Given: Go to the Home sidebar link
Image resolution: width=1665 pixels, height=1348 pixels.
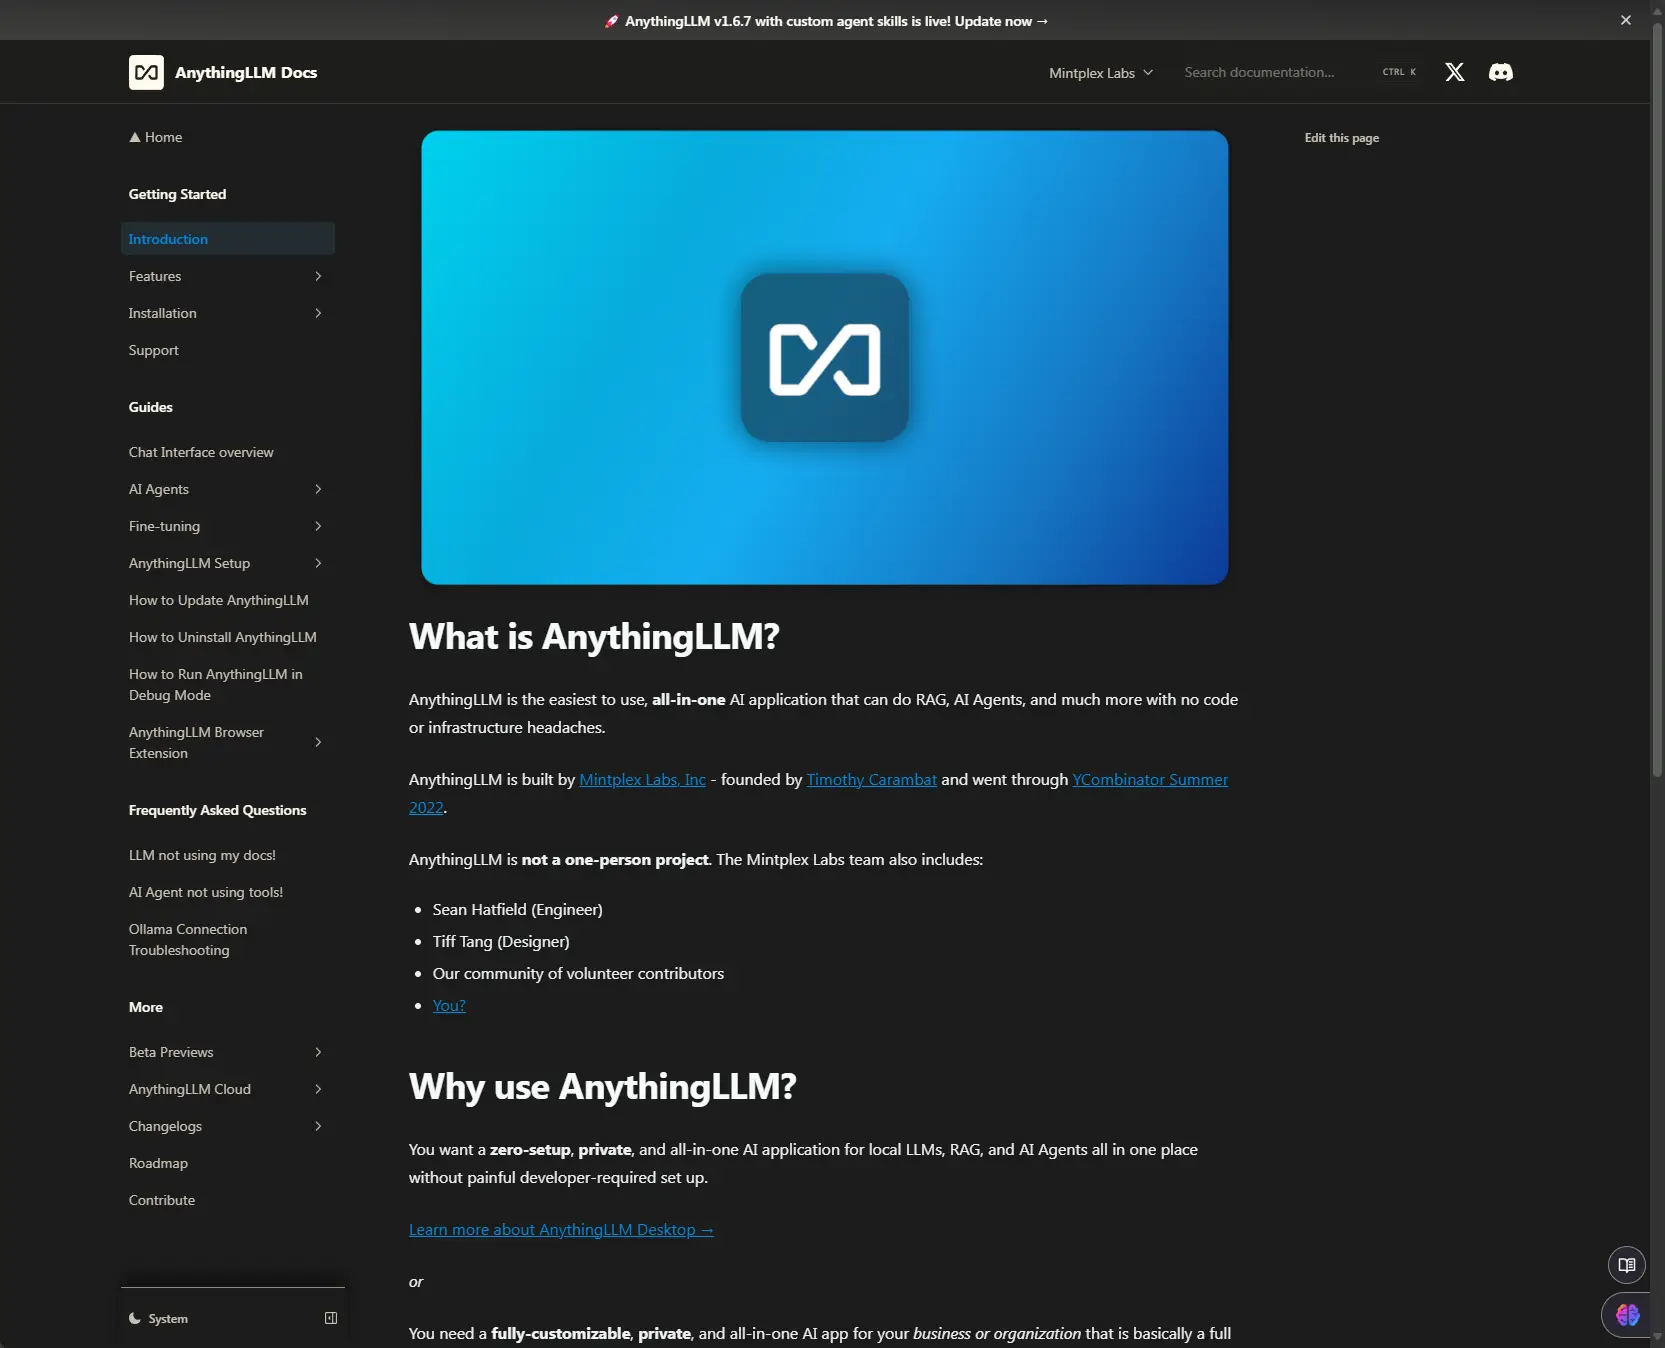Looking at the screenshot, I should (156, 137).
